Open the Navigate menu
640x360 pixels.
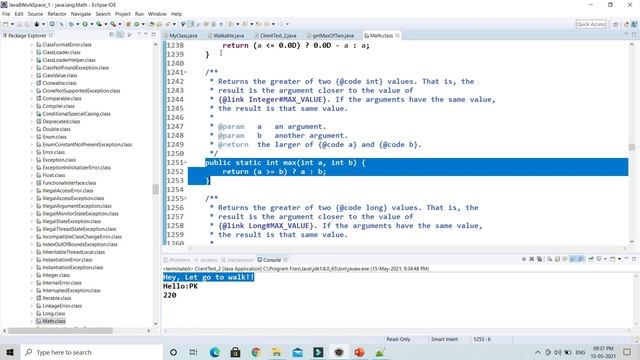(81, 14)
